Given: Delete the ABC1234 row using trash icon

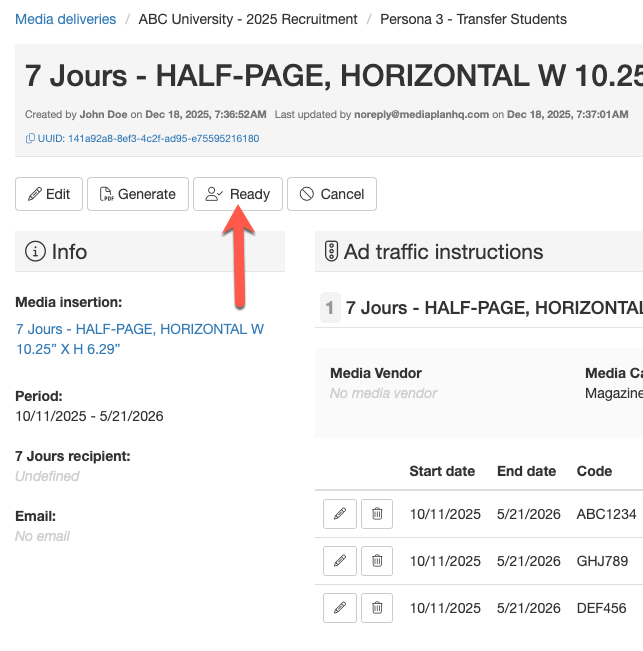Looking at the screenshot, I should (x=377, y=514).
